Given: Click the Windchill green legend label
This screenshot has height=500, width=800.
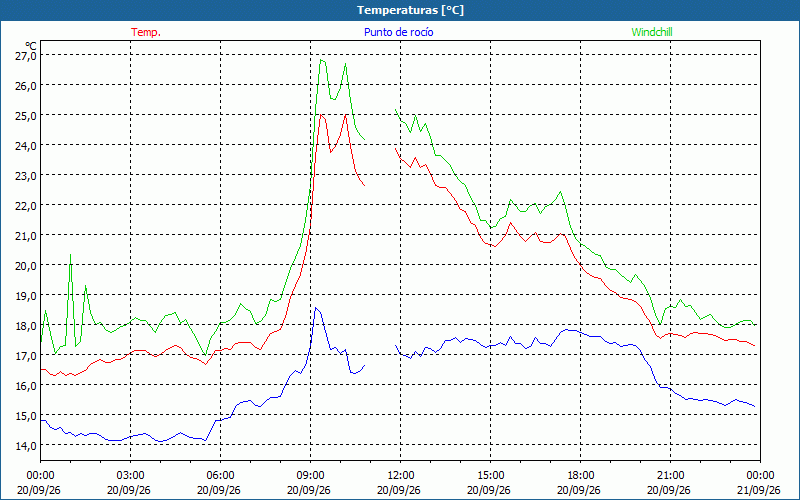Looking at the screenshot, I should [652, 32].
